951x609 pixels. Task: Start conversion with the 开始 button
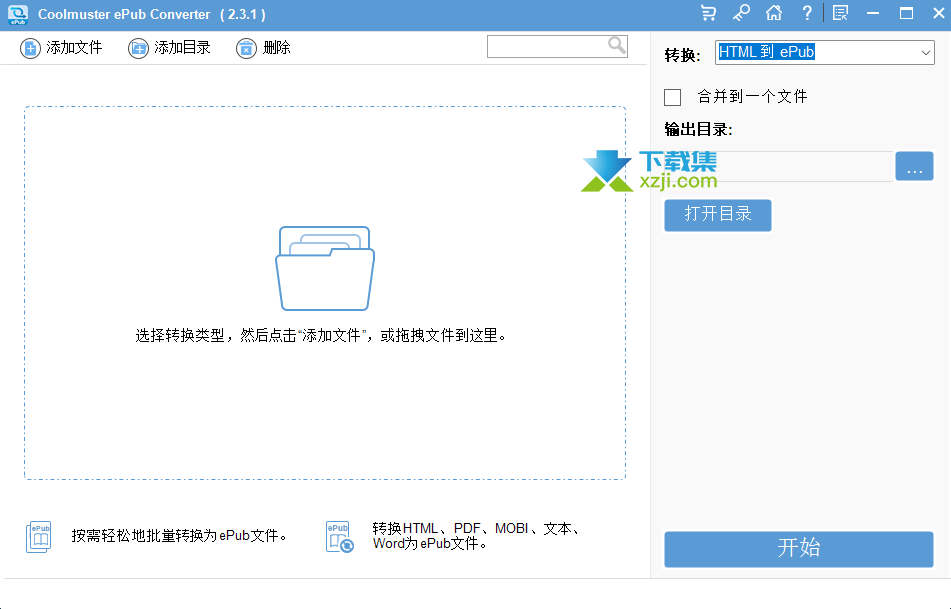pyautogui.click(x=798, y=549)
